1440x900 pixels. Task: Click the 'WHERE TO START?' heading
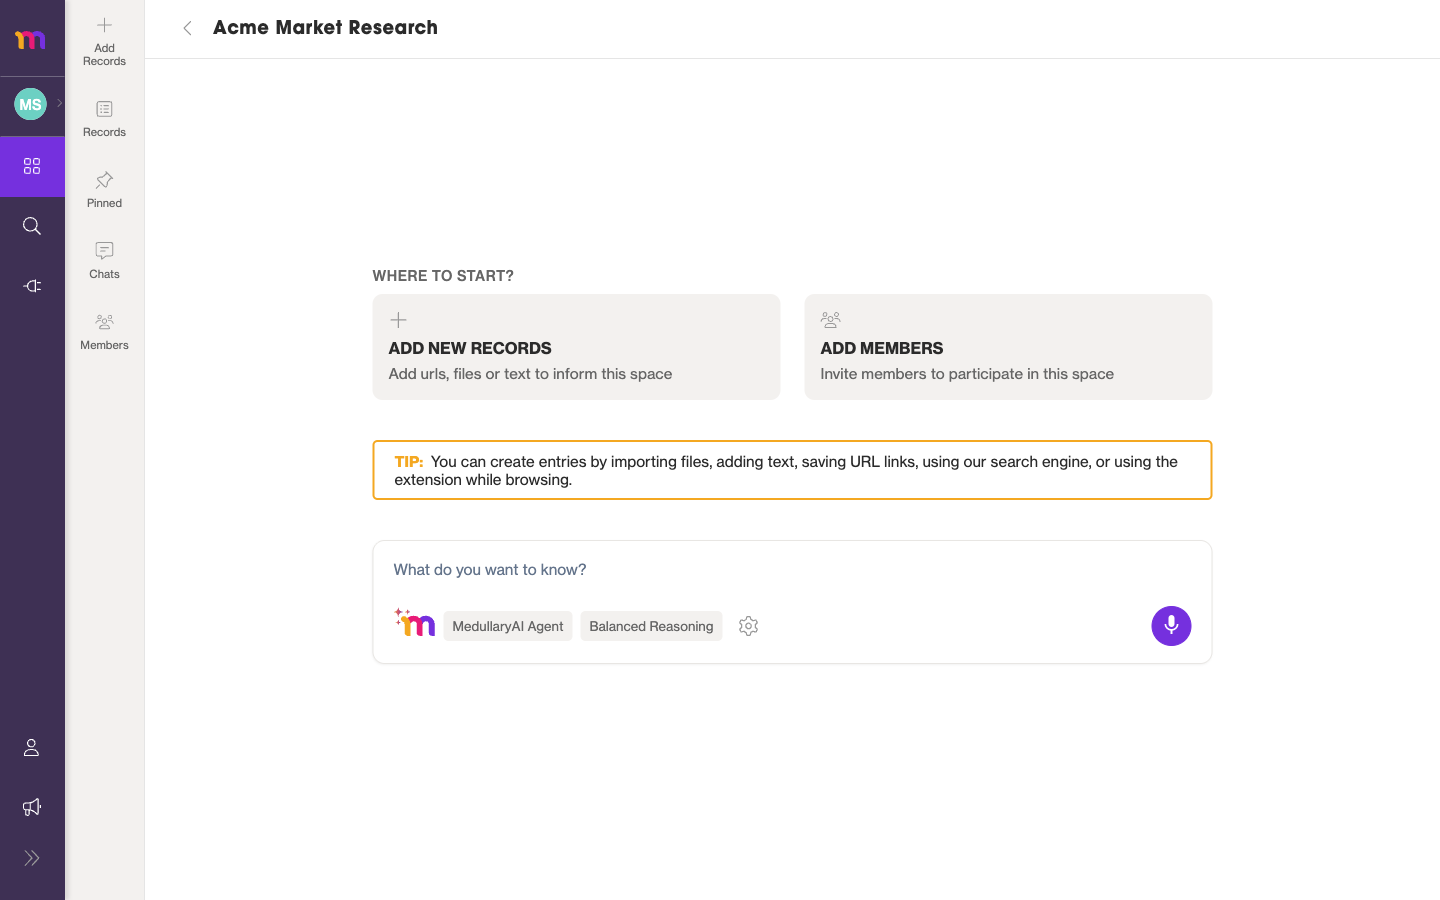(443, 276)
